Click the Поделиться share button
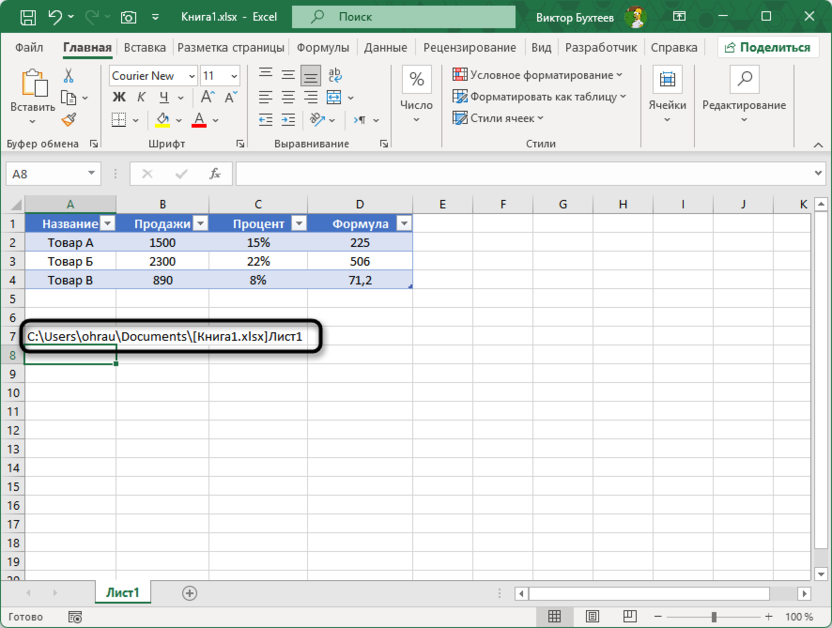This screenshot has width=832, height=628. (x=767, y=47)
